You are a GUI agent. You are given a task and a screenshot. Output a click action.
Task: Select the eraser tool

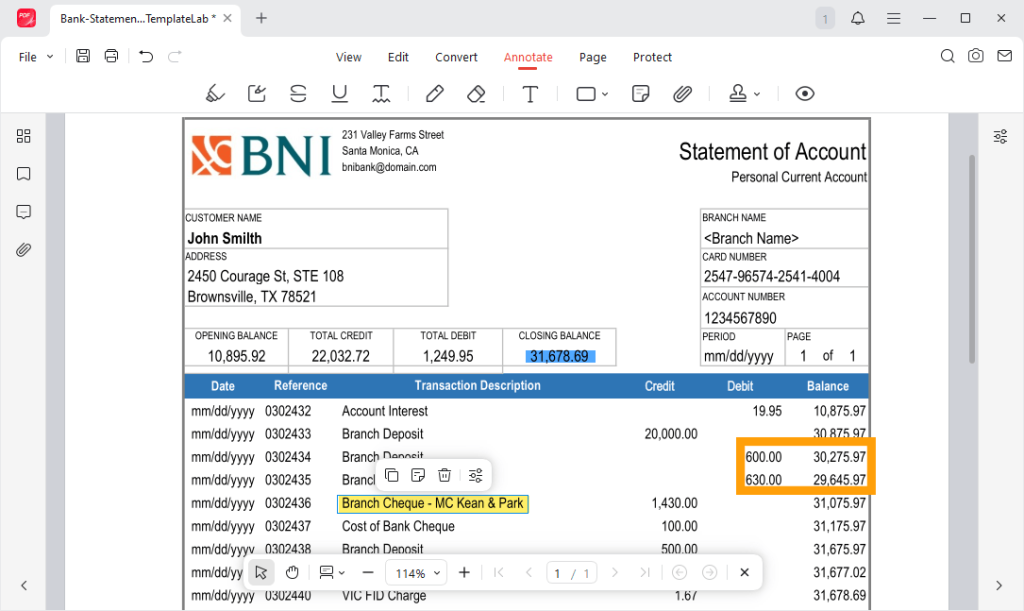pos(476,94)
